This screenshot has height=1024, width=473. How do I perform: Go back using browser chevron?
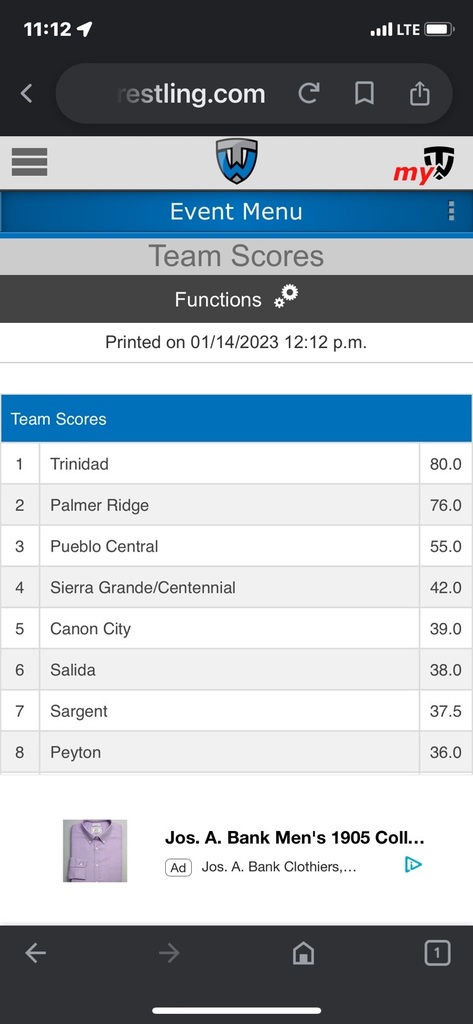[26, 93]
